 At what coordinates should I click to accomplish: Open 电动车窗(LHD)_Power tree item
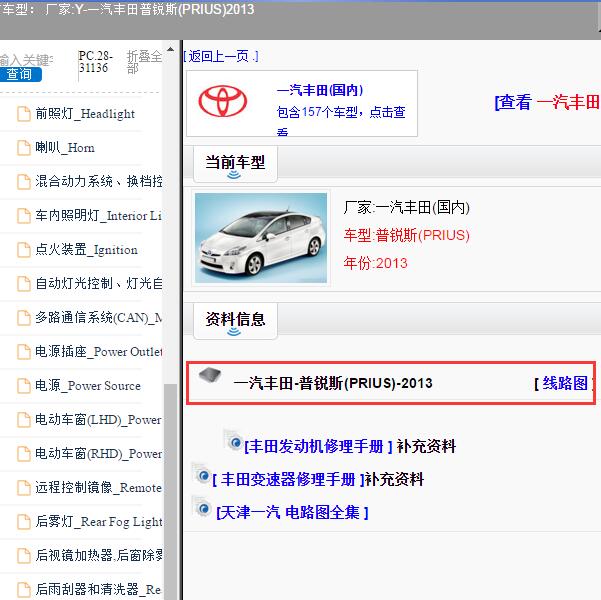[99, 419]
